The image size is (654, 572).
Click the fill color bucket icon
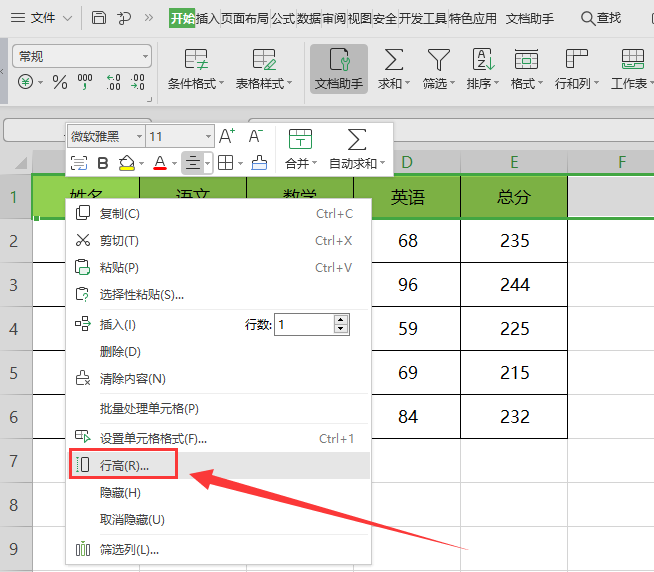click(126, 163)
